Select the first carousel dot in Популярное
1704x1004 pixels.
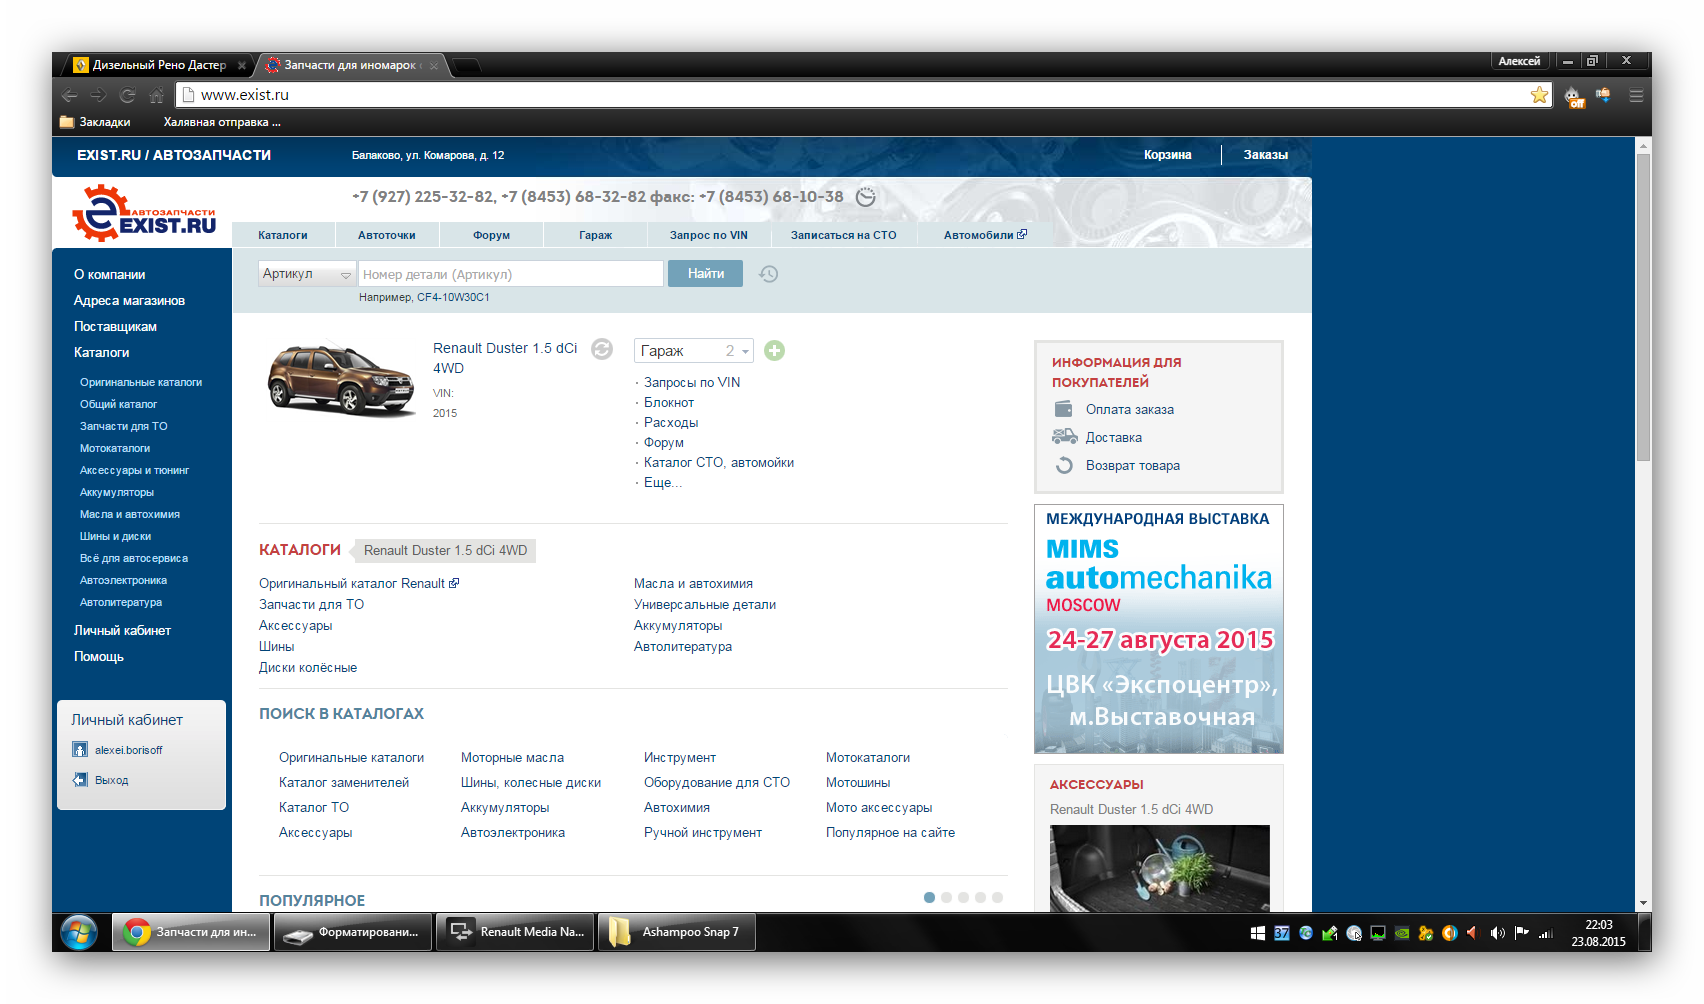929,897
